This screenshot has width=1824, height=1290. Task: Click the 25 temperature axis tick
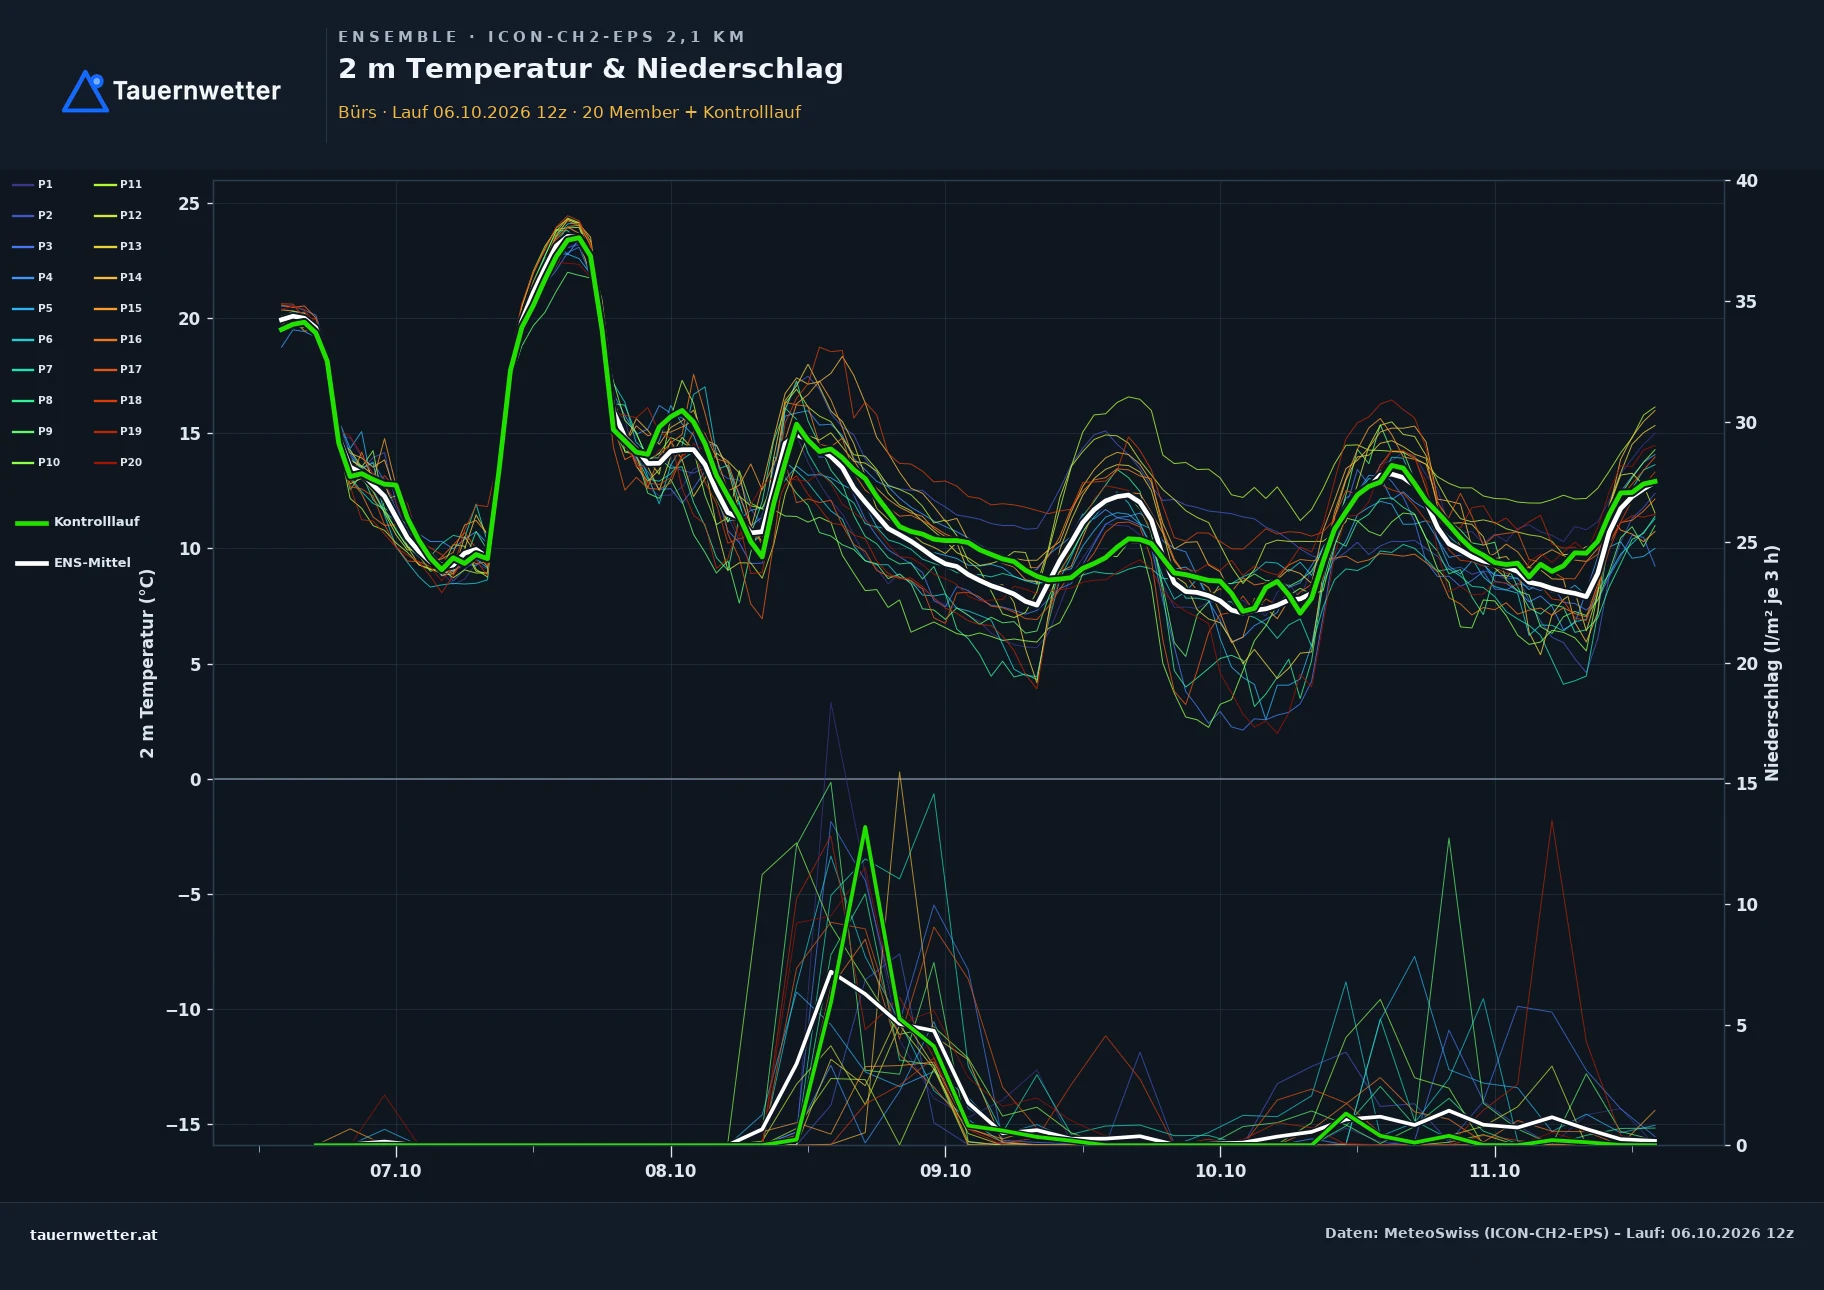(x=189, y=204)
